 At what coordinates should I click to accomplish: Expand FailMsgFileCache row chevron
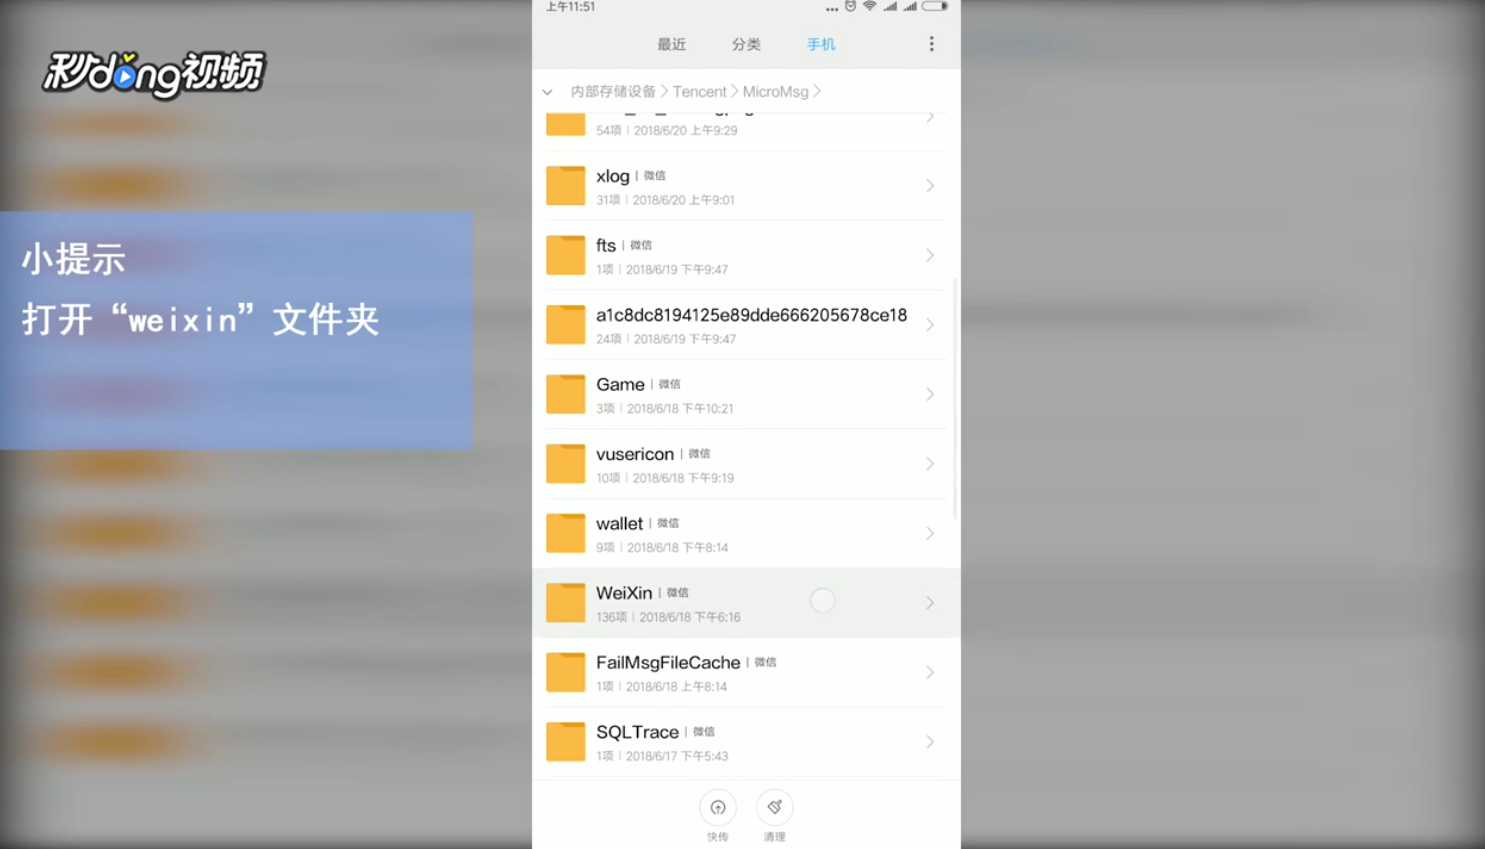[x=930, y=672]
